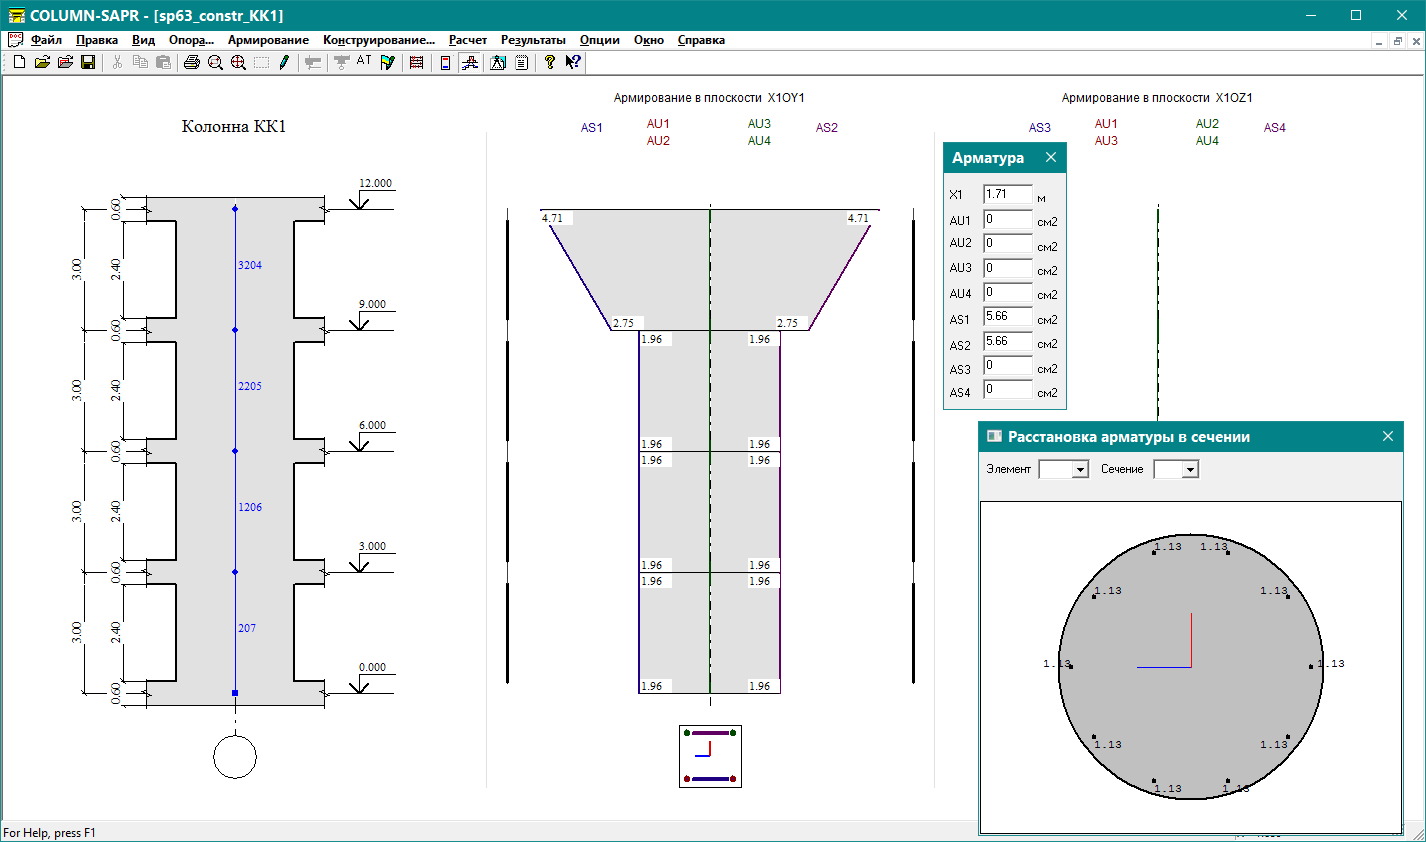Viewport: 1426px width, 842px height.
Task: Click the section orientation thumbnail below diagram
Action: tap(710, 756)
